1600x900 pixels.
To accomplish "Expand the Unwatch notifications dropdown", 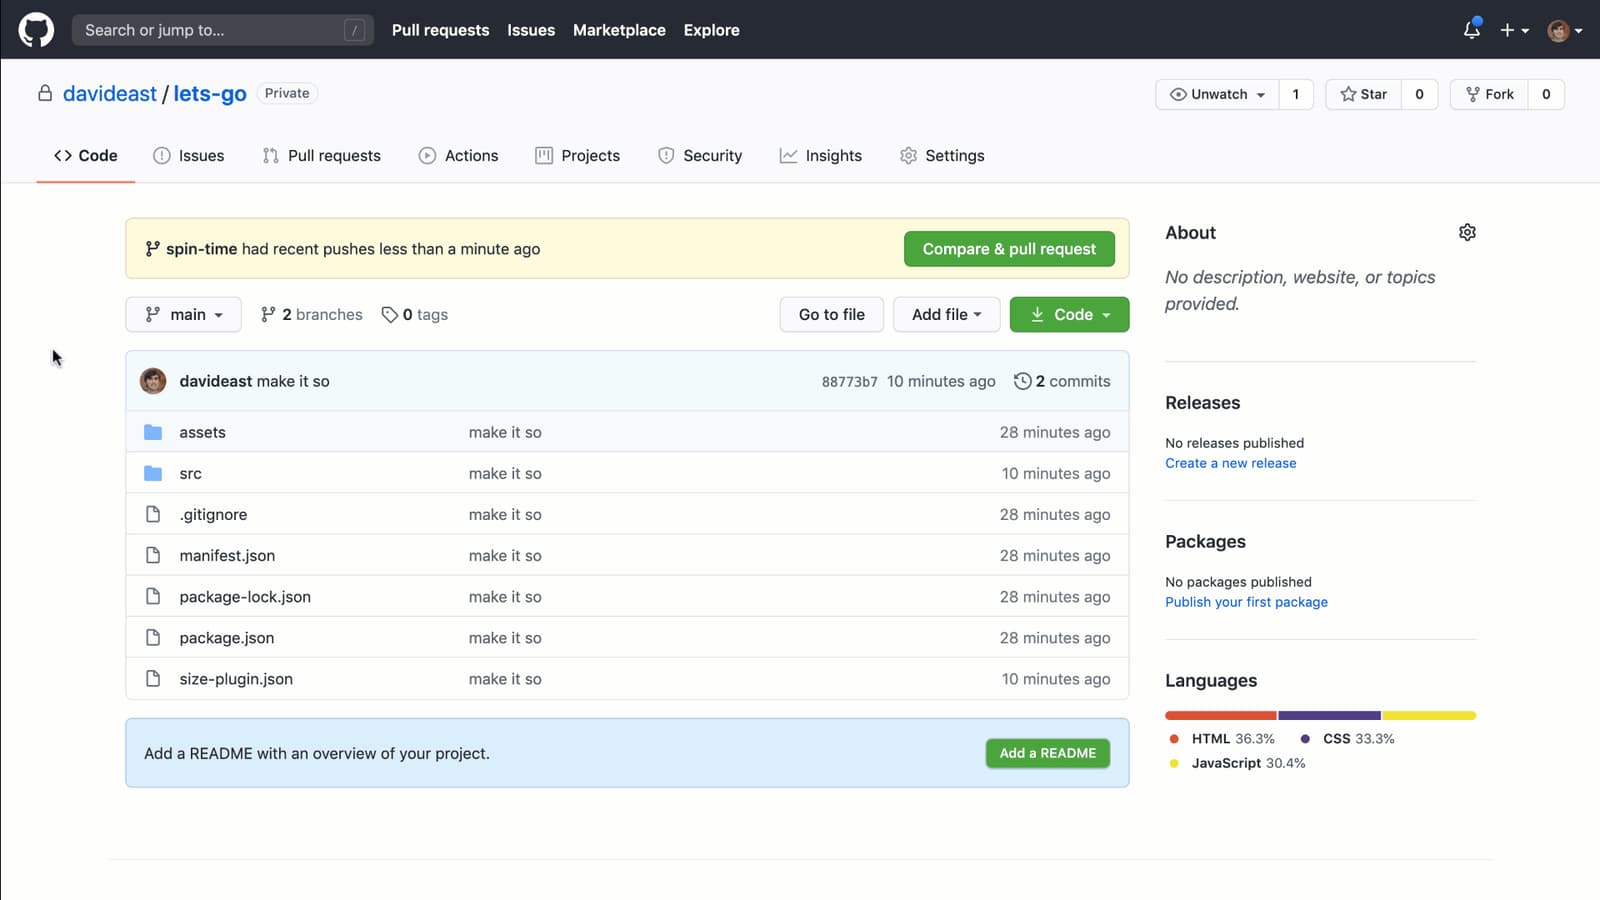I will pyautogui.click(x=1217, y=94).
